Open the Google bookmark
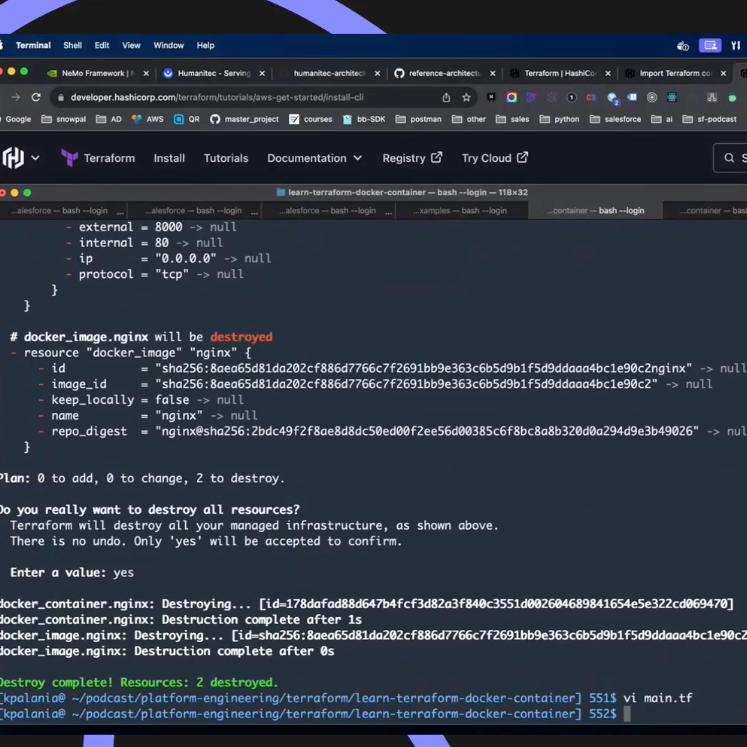Screen dimensions: 747x747 (16, 119)
